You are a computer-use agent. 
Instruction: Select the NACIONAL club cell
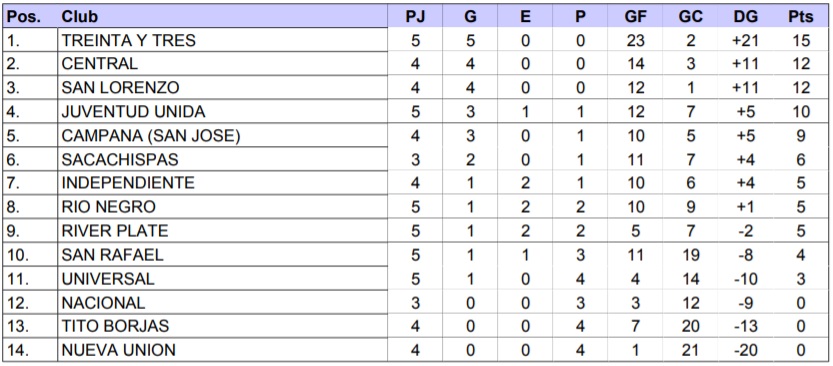[223, 302]
